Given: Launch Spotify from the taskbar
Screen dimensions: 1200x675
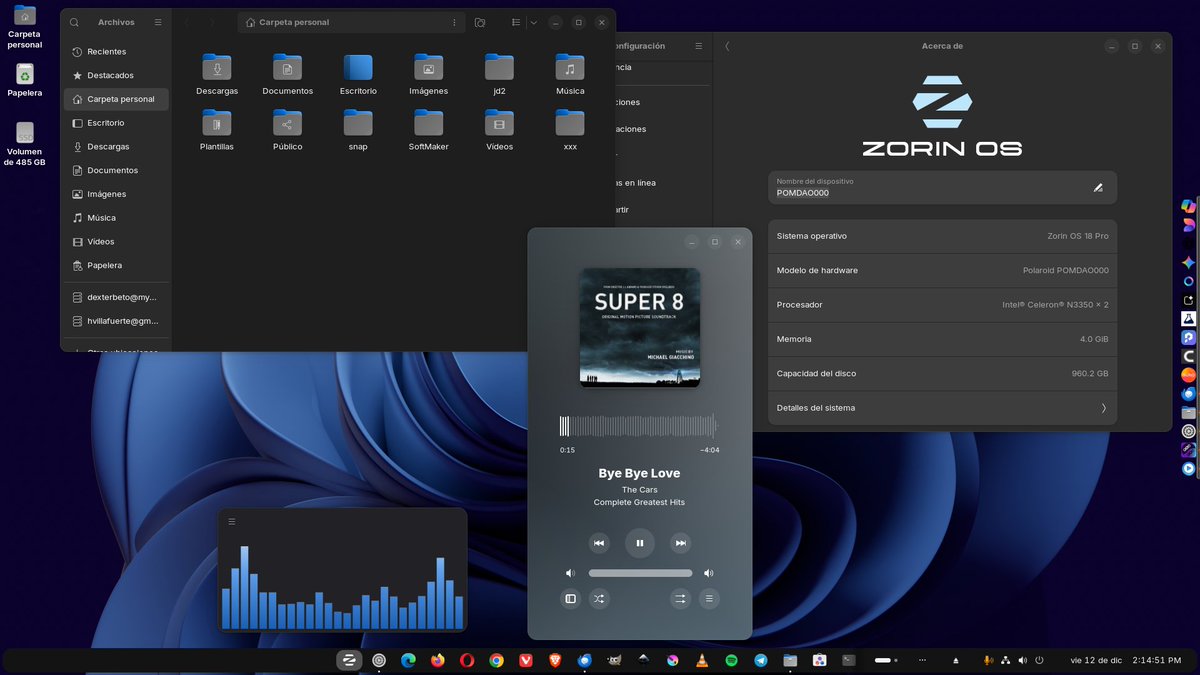Looking at the screenshot, I should pyautogui.click(x=731, y=660).
